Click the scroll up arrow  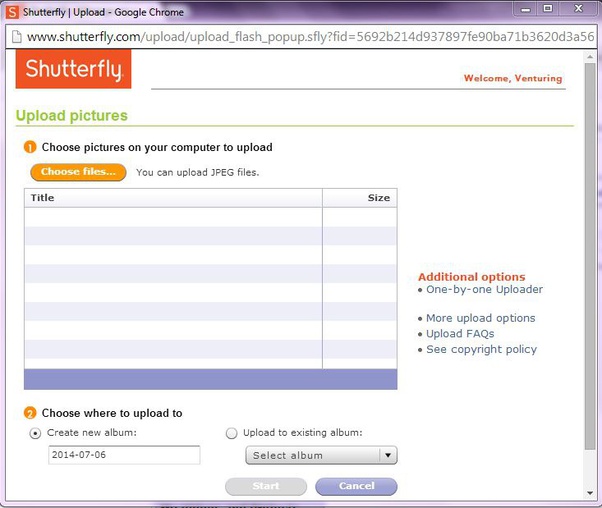pos(590,57)
